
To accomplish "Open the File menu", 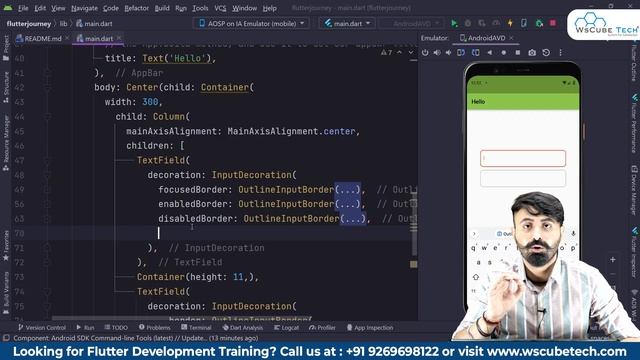I will (x=23, y=8).
